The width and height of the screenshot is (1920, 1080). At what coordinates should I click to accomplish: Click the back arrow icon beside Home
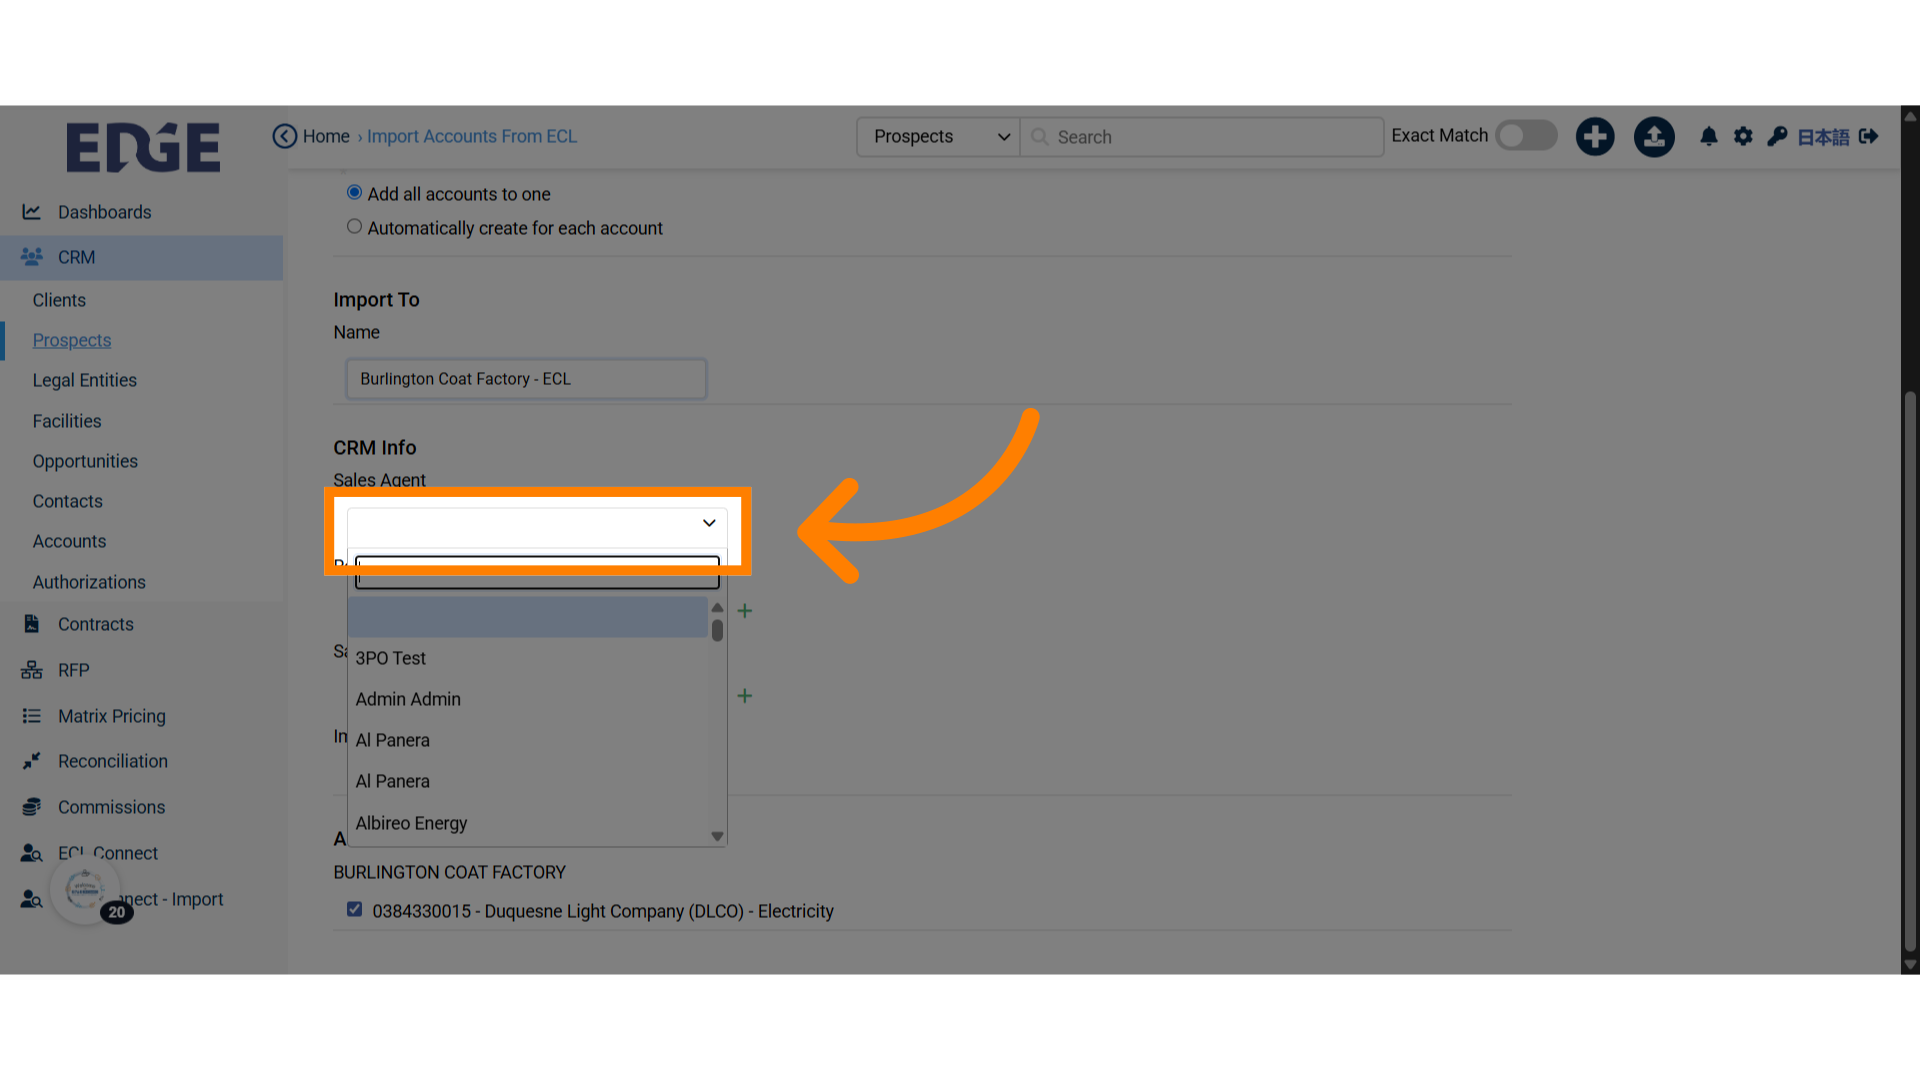tap(285, 136)
